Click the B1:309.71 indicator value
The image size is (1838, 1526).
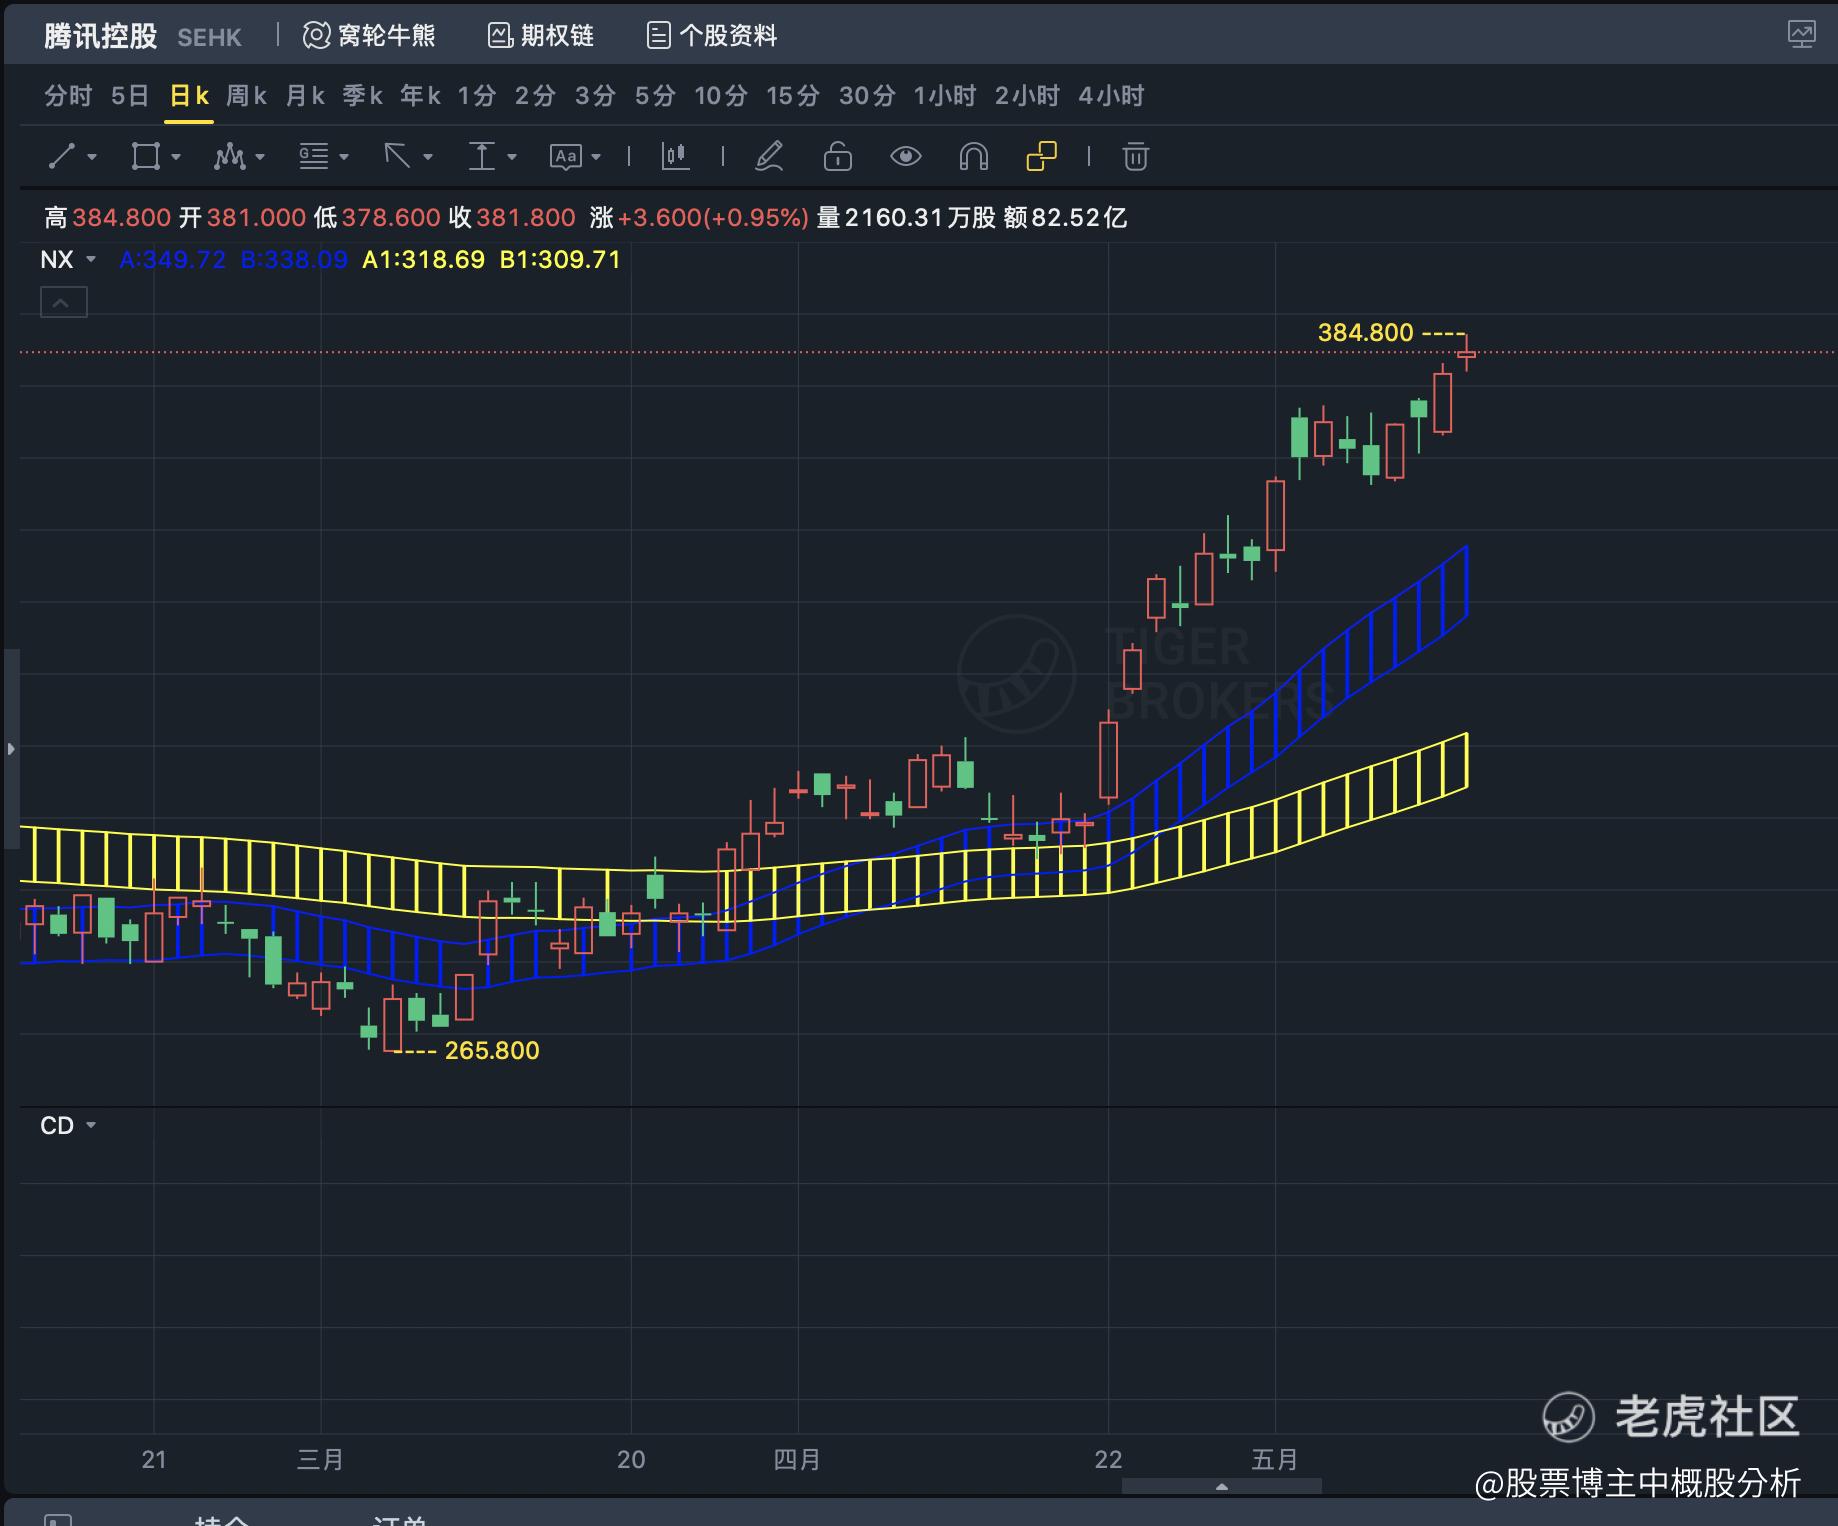560,260
